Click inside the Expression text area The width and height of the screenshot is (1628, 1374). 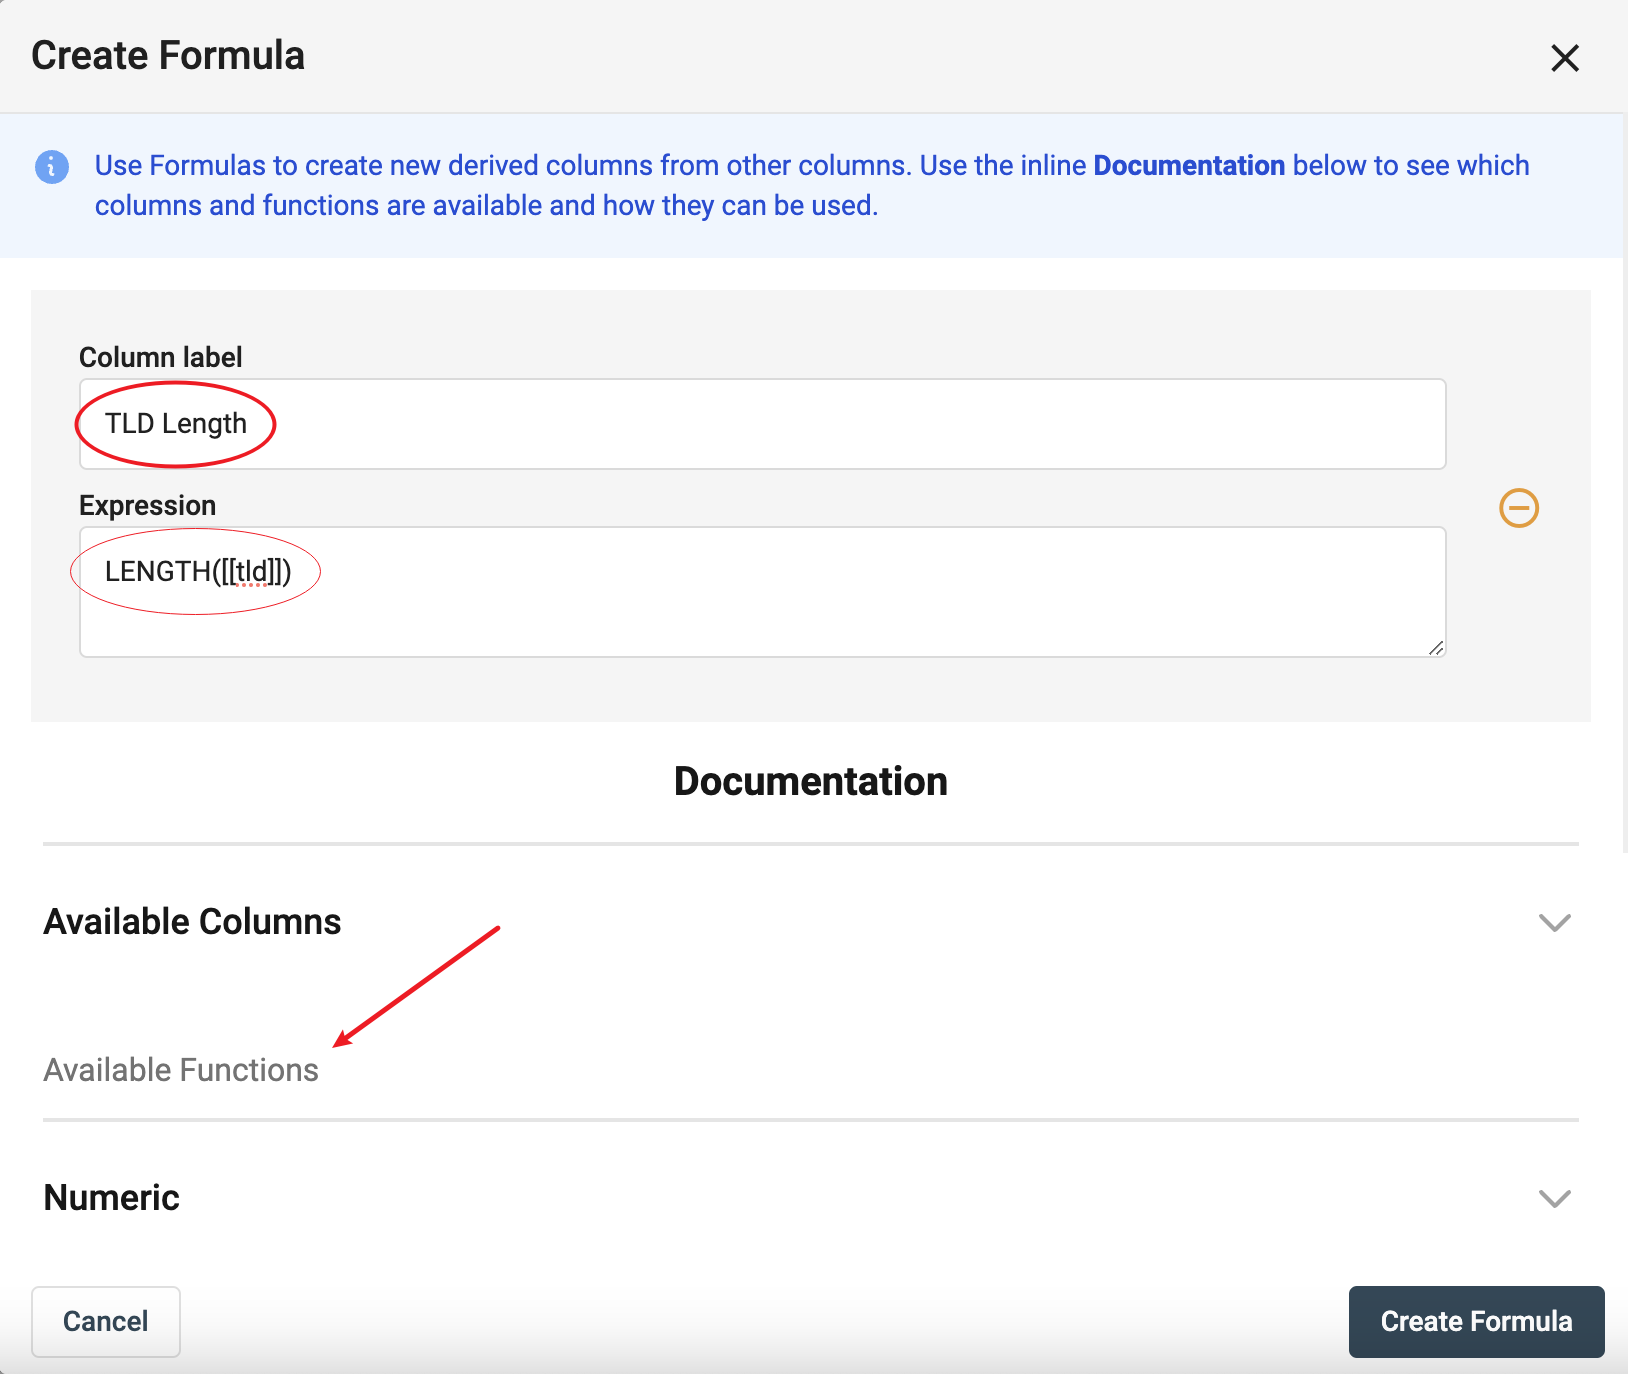(800, 610)
